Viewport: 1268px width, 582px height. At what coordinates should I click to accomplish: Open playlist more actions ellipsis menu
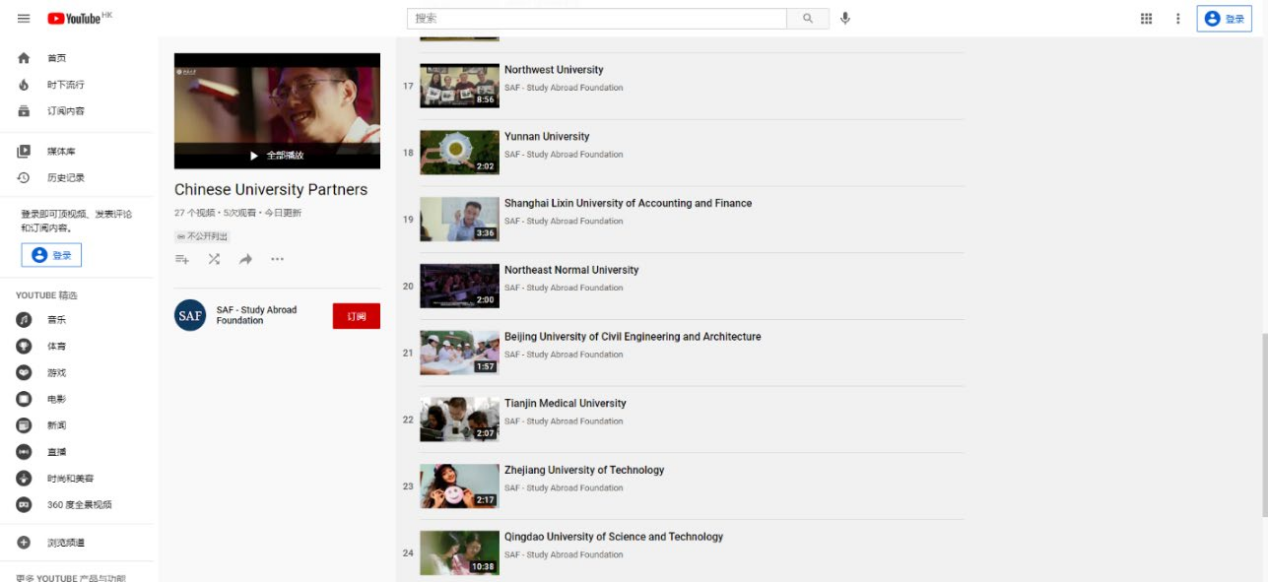(x=277, y=259)
